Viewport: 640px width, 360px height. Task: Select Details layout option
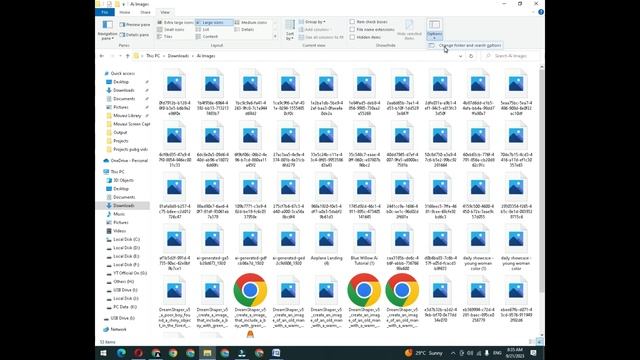coord(244,29)
